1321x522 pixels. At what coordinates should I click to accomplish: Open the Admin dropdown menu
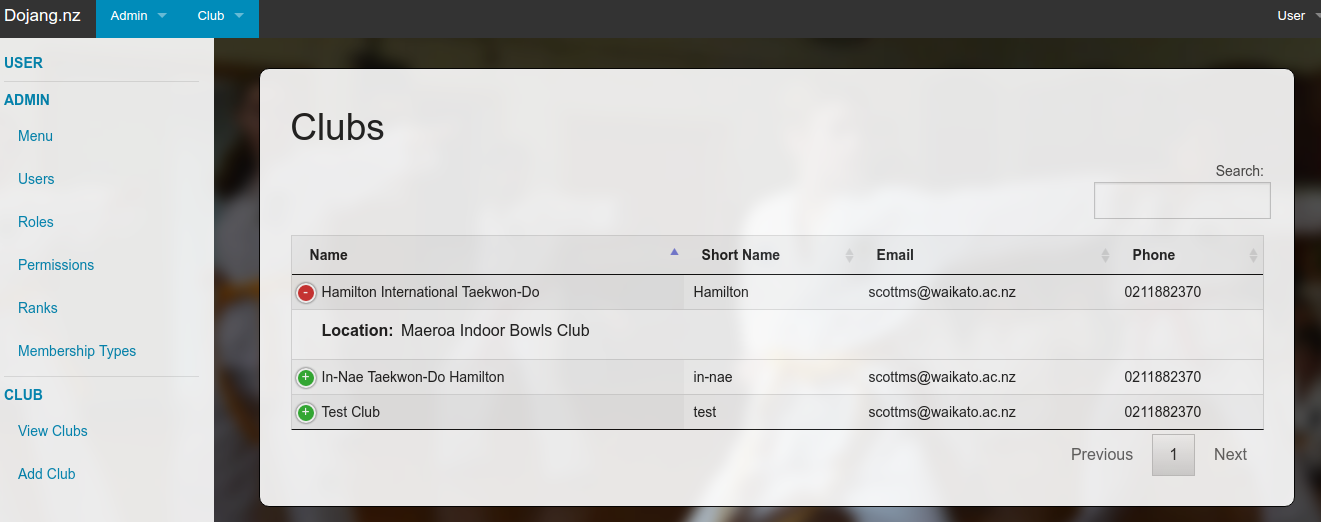138,16
